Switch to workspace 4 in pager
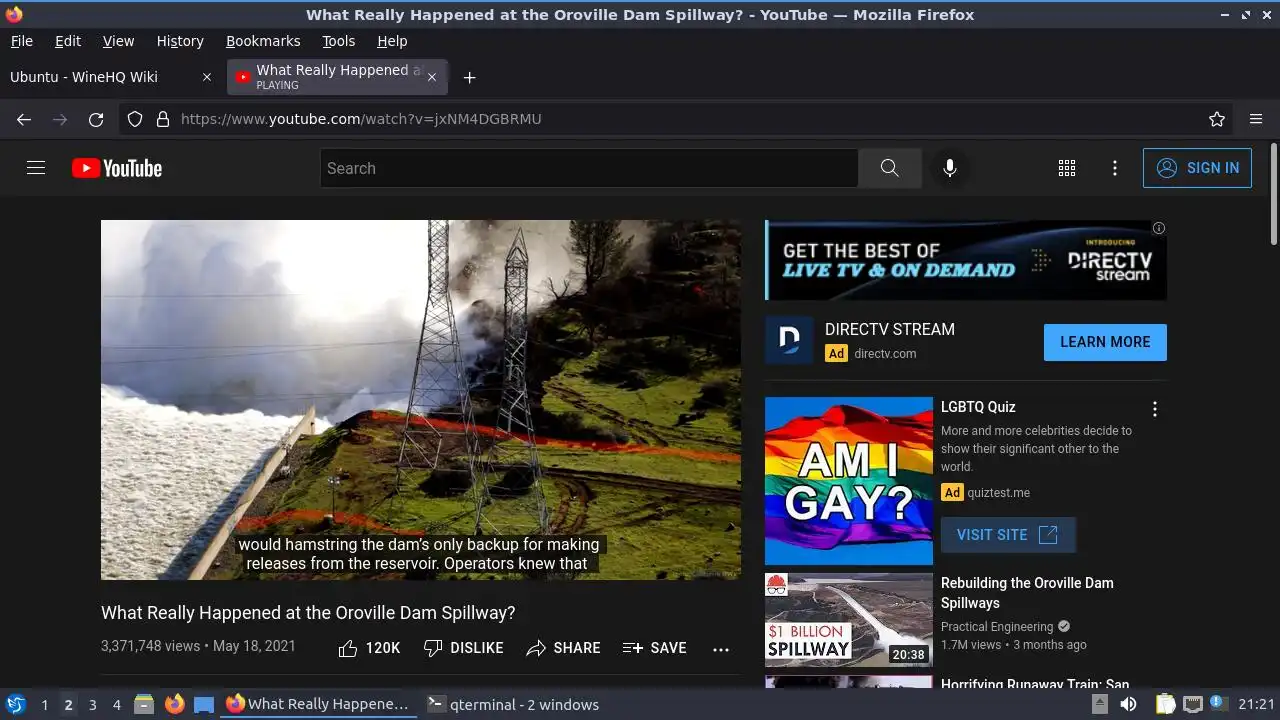Viewport: 1280px width, 720px height. click(x=116, y=705)
